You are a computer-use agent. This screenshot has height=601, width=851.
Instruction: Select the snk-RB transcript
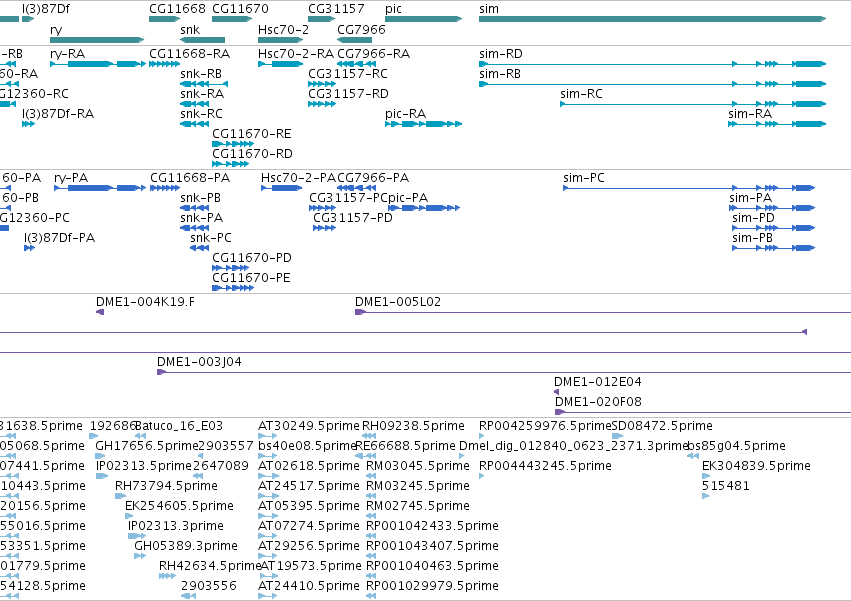[x=204, y=84]
